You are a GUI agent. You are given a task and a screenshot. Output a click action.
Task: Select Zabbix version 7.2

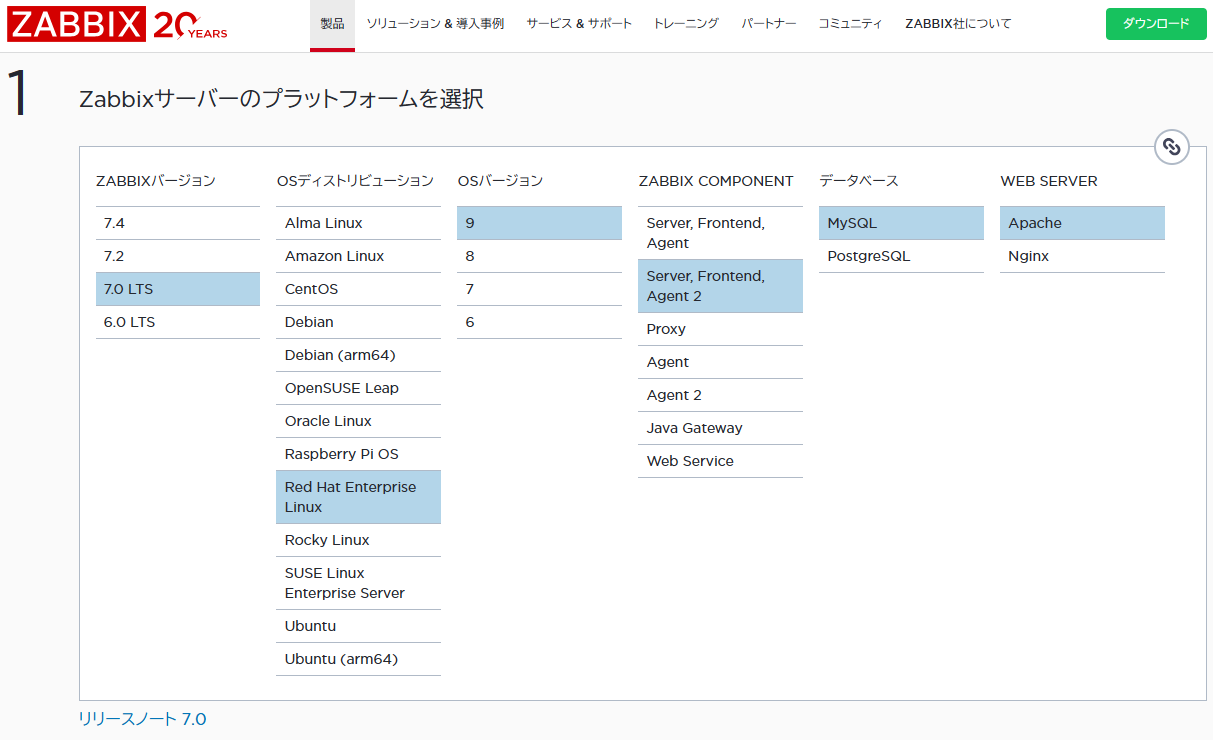(178, 256)
